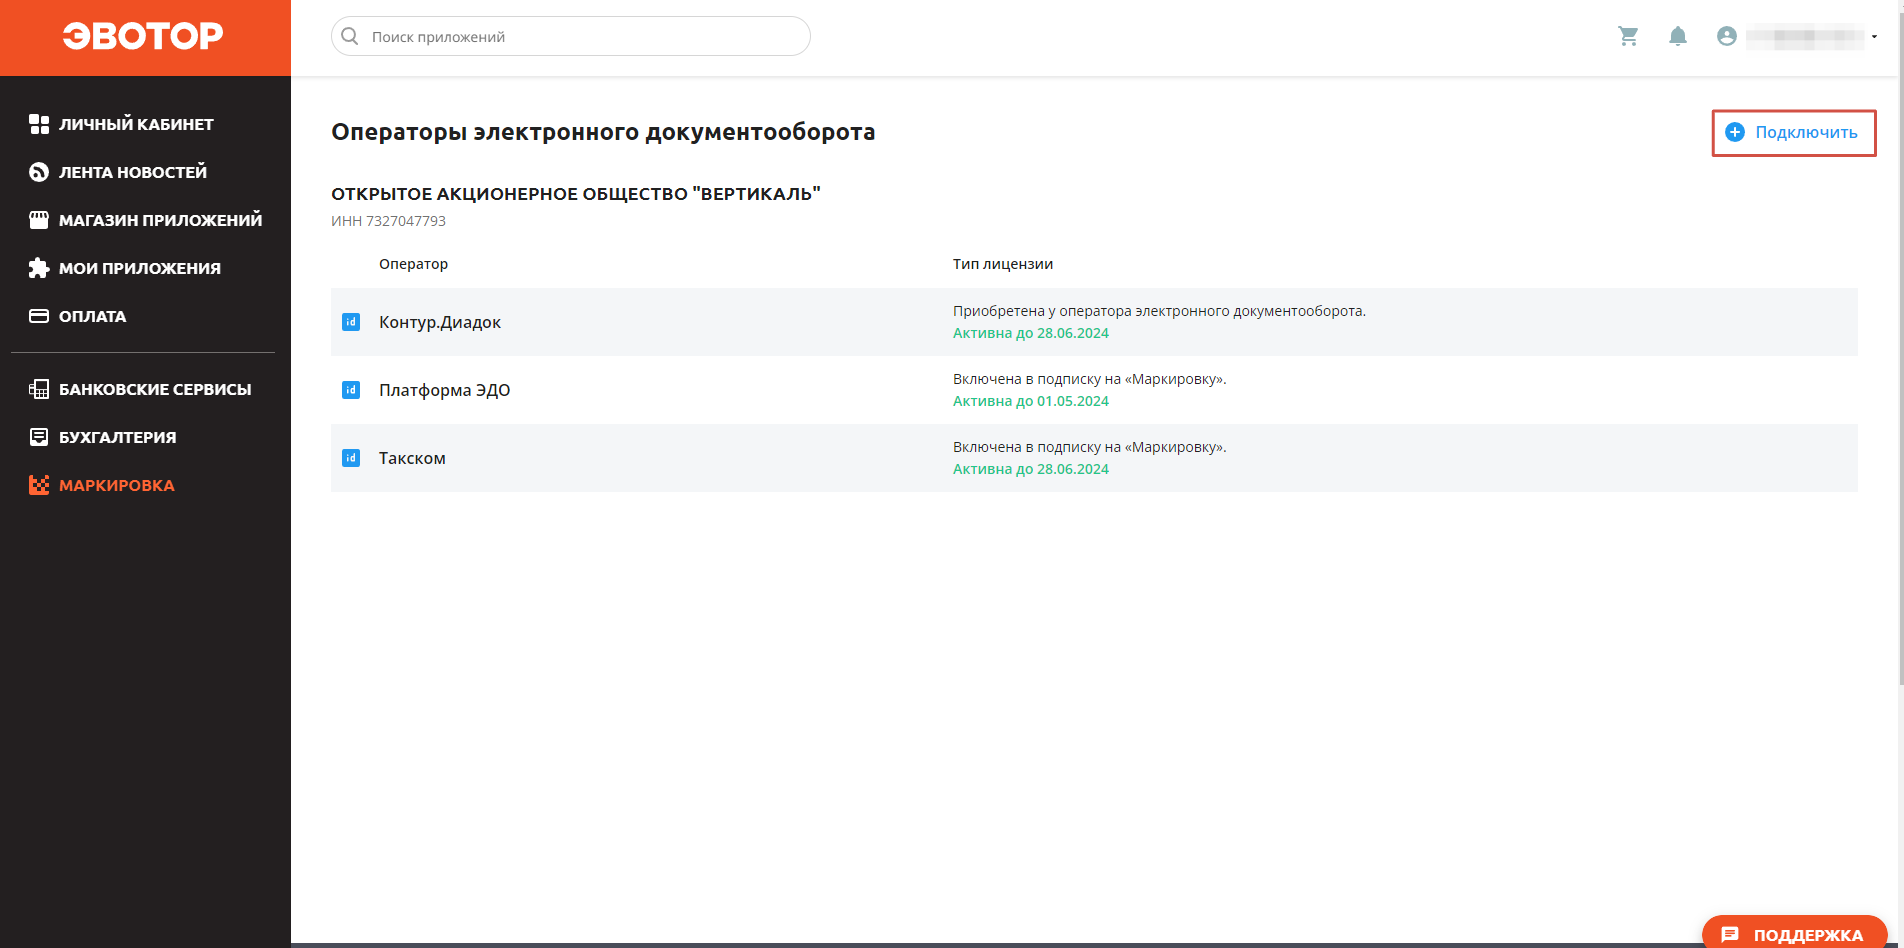Click the chat icon in Поддержка
Image resolution: width=1904 pixels, height=948 pixels.
click(x=1730, y=935)
